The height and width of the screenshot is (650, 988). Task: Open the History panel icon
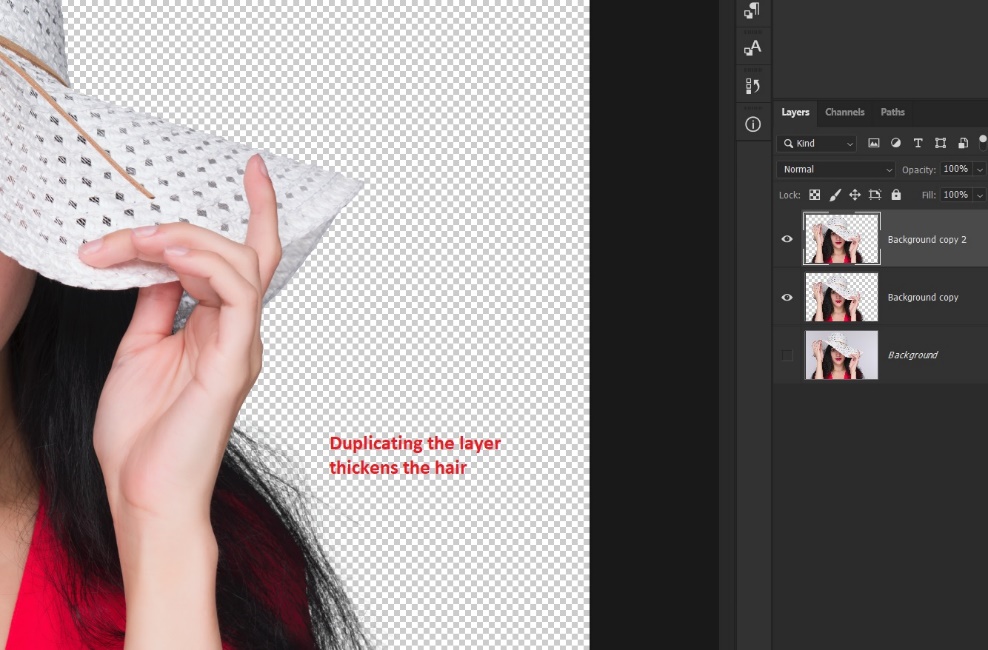pyautogui.click(x=753, y=86)
